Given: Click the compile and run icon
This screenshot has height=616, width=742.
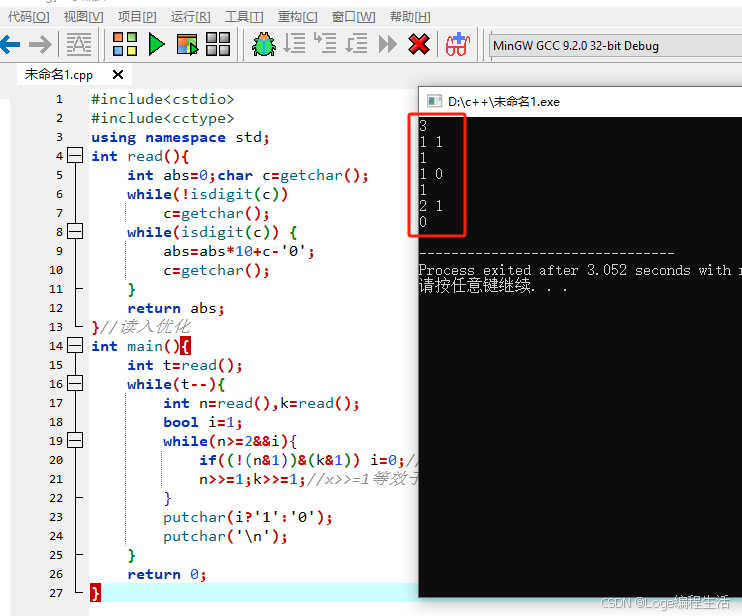Looking at the screenshot, I should coord(187,44).
